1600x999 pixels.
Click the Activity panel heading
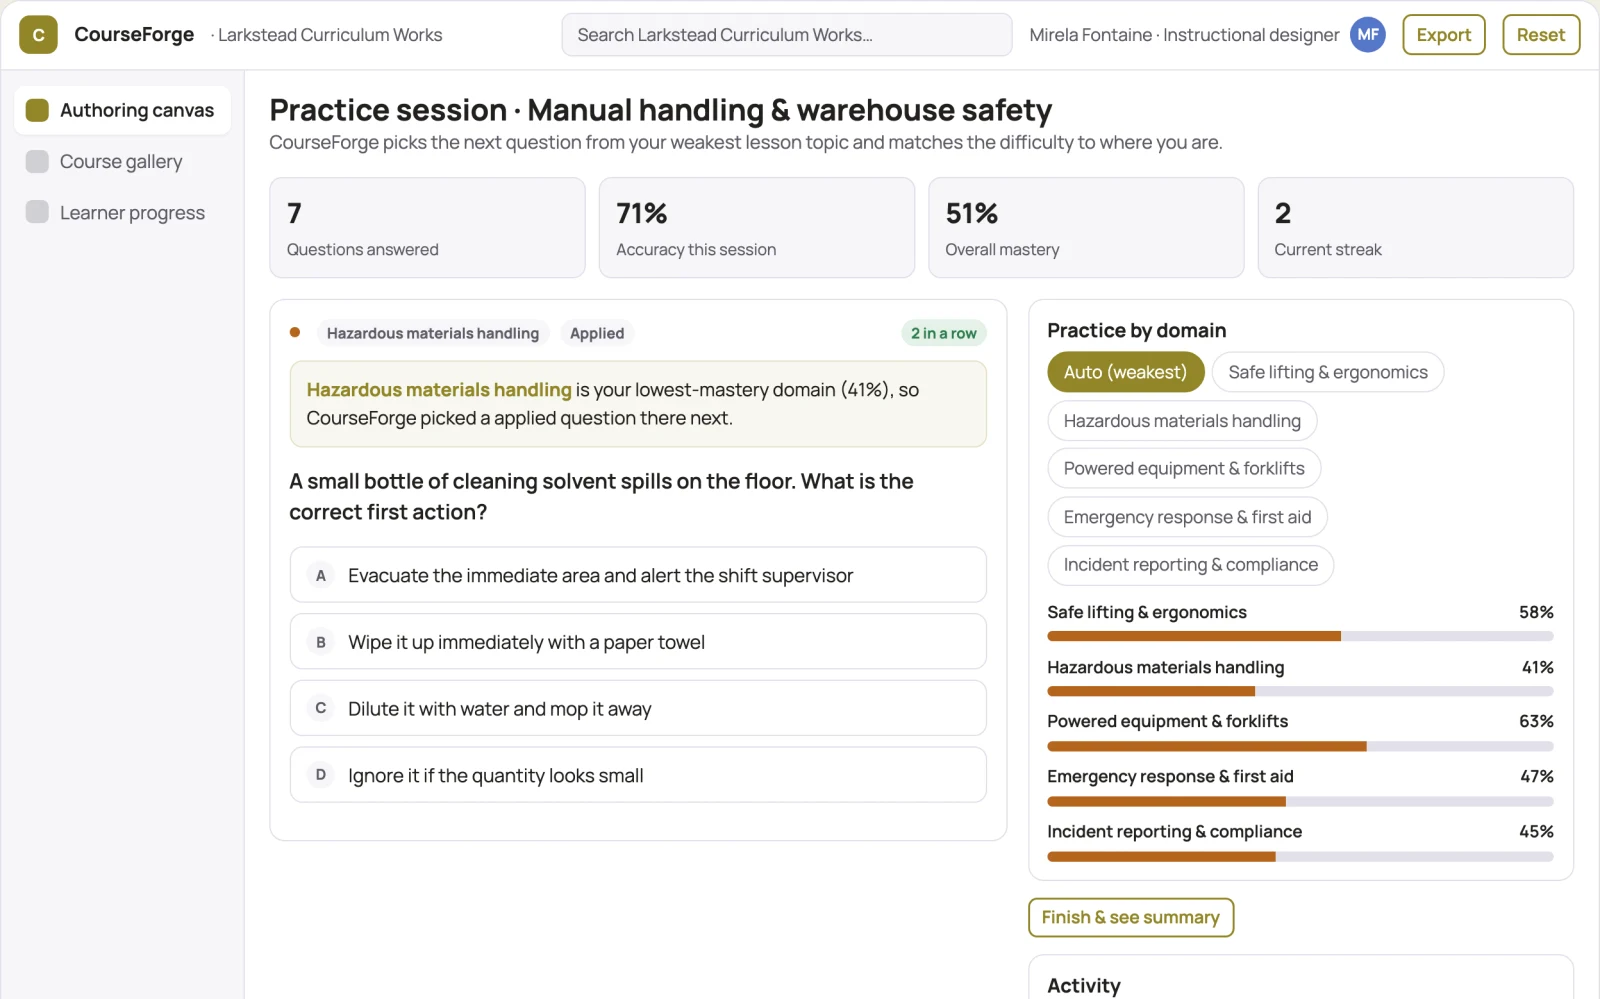point(1084,985)
